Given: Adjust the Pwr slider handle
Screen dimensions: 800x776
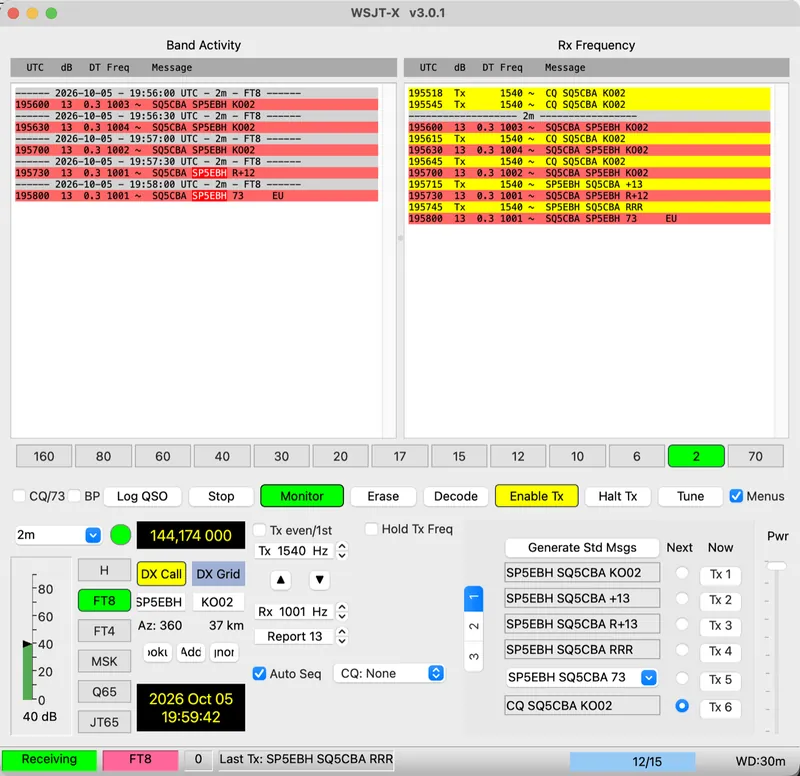Looking at the screenshot, I should click(x=776, y=565).
